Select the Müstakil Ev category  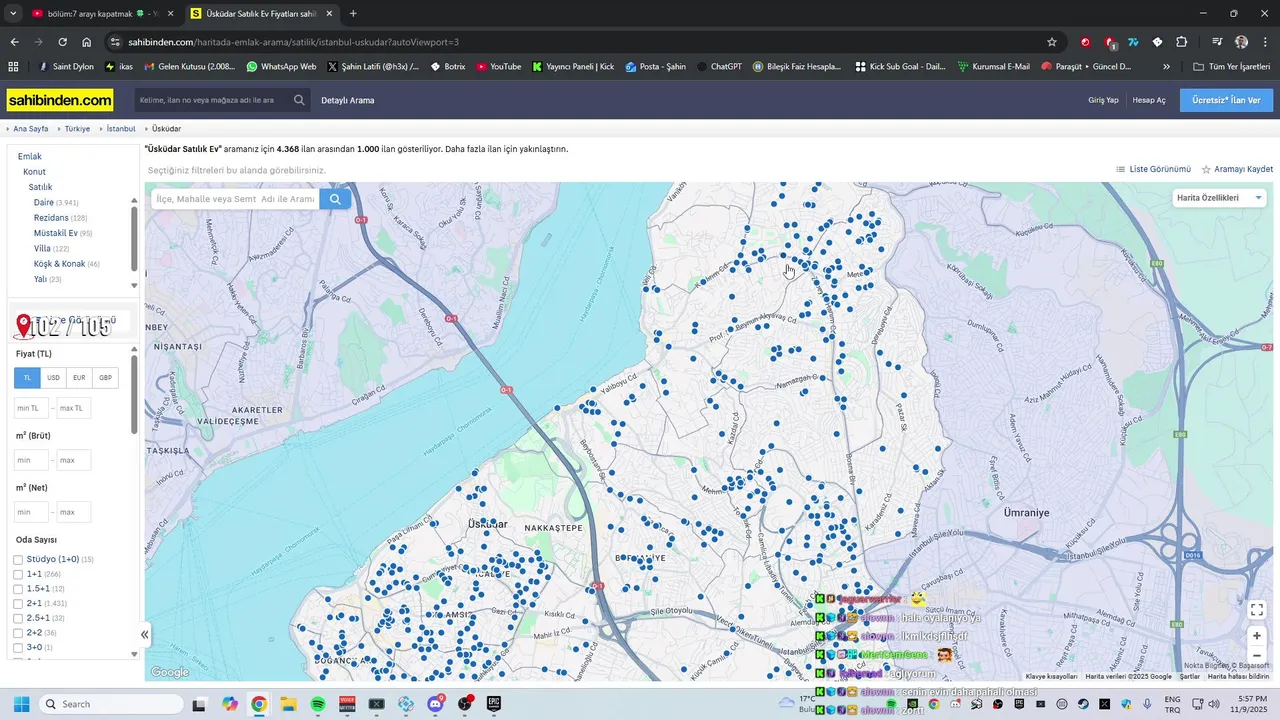[56, 233]
